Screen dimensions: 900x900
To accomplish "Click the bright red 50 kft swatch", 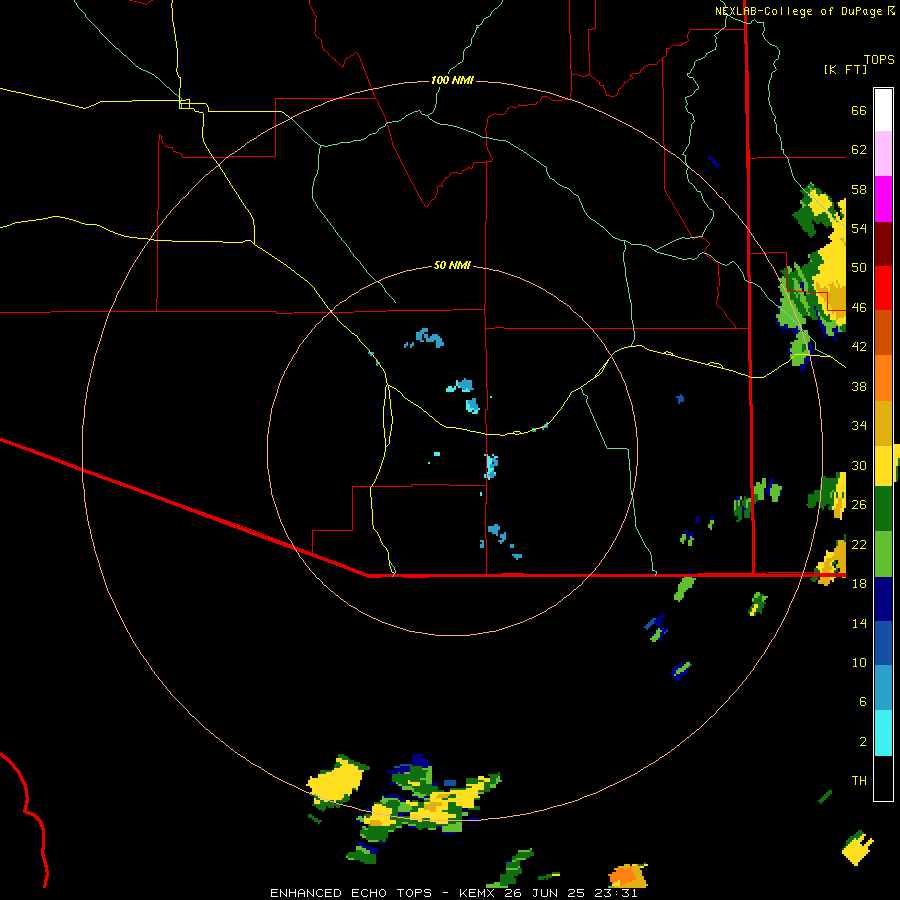I will 883,289.
